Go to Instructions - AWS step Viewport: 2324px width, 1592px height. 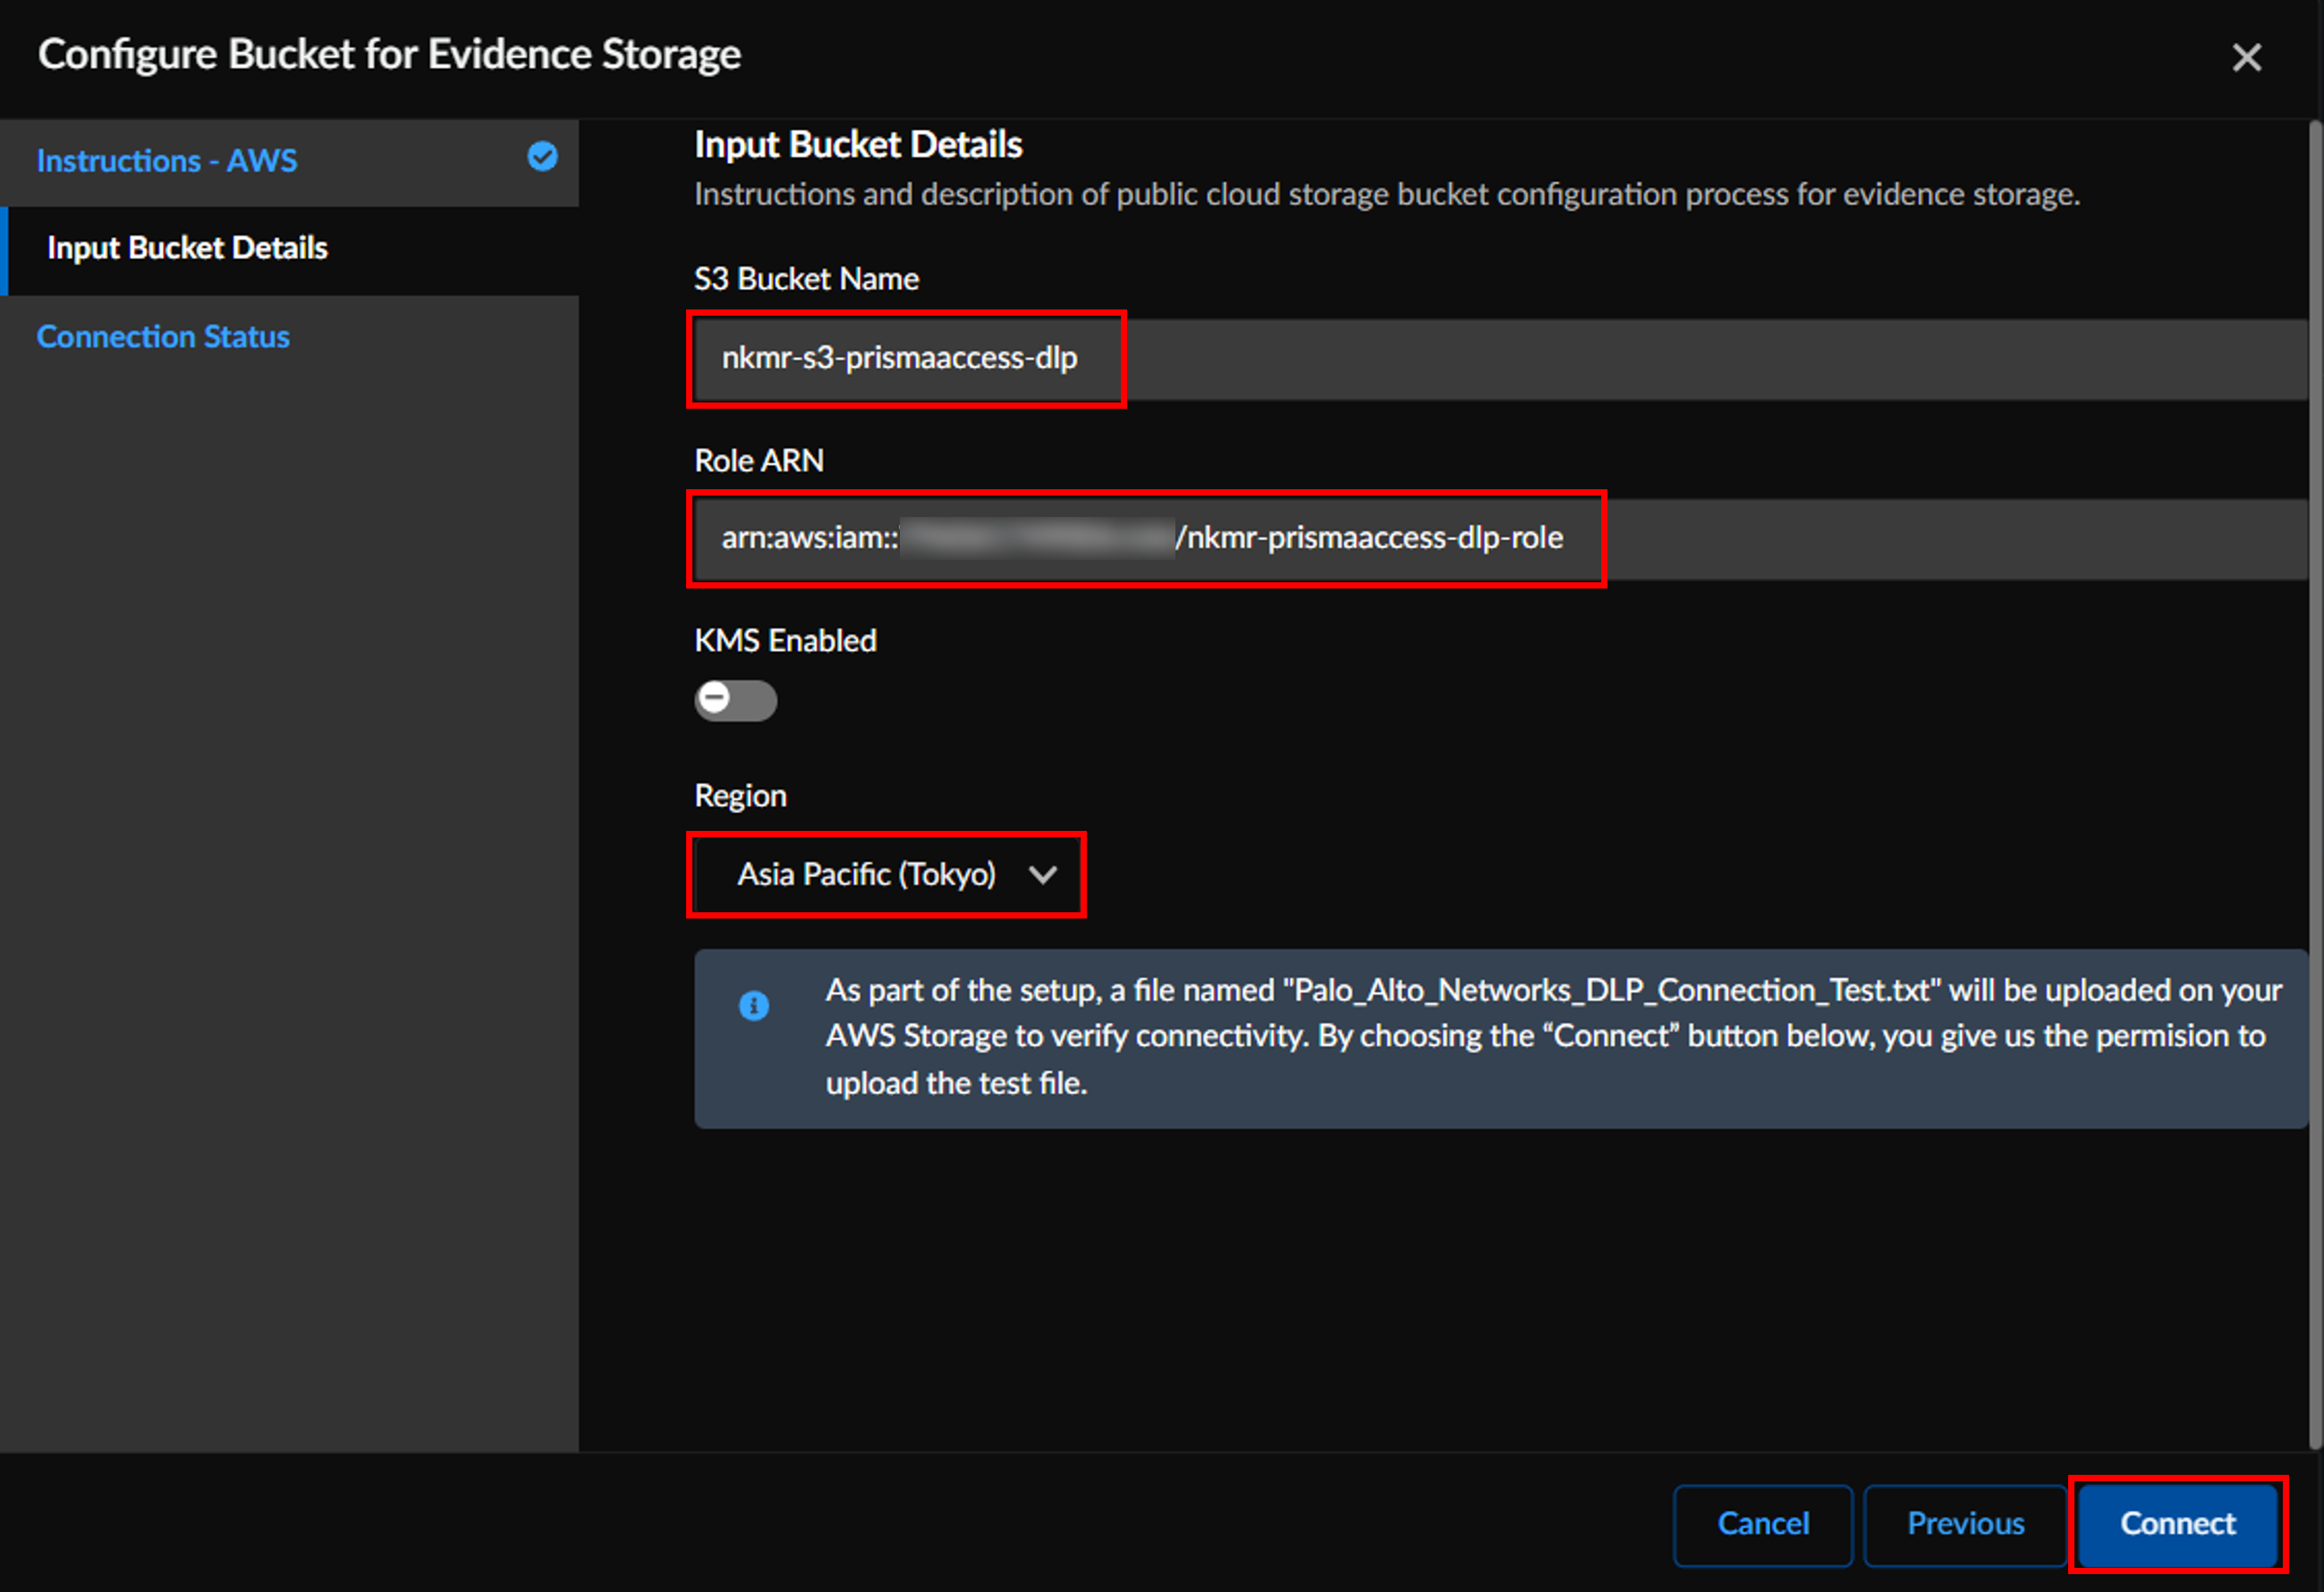(x=167, y=161)
